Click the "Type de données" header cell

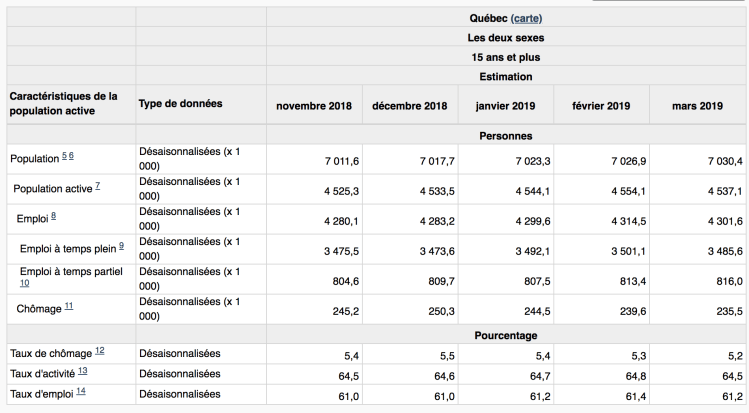(x=181, y=104)
